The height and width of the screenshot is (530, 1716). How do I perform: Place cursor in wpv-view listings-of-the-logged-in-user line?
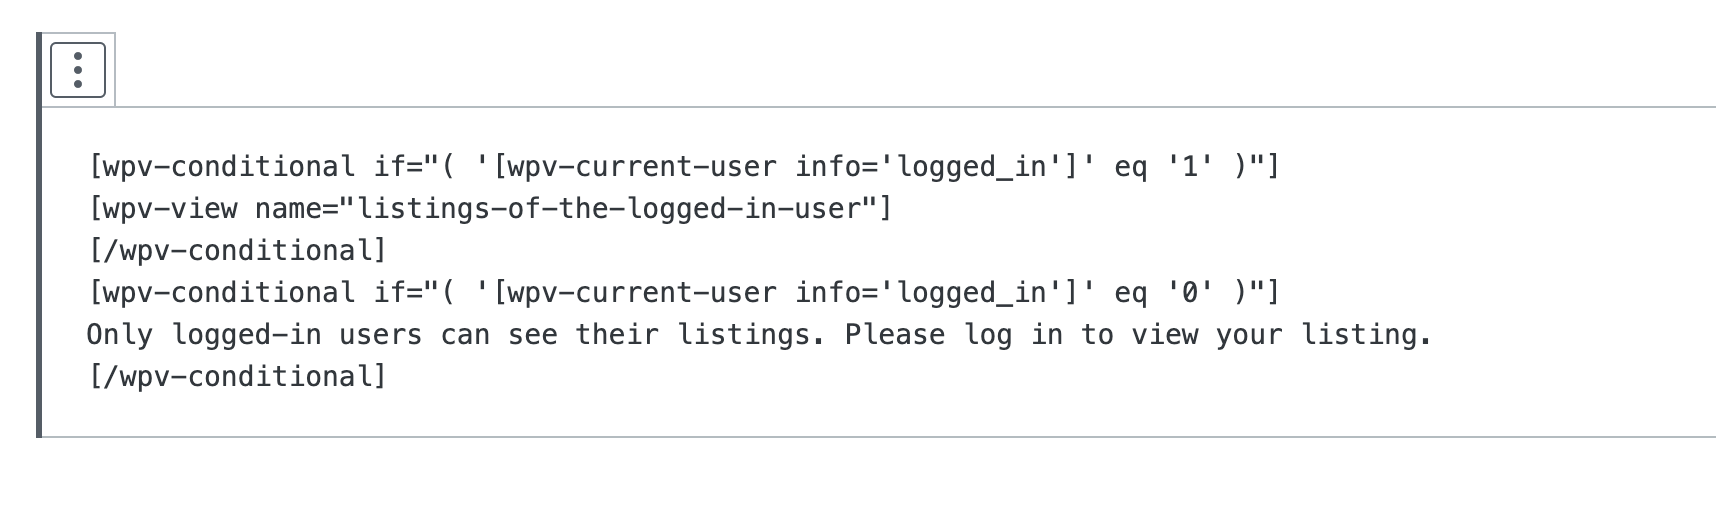(x=490, y=208)
